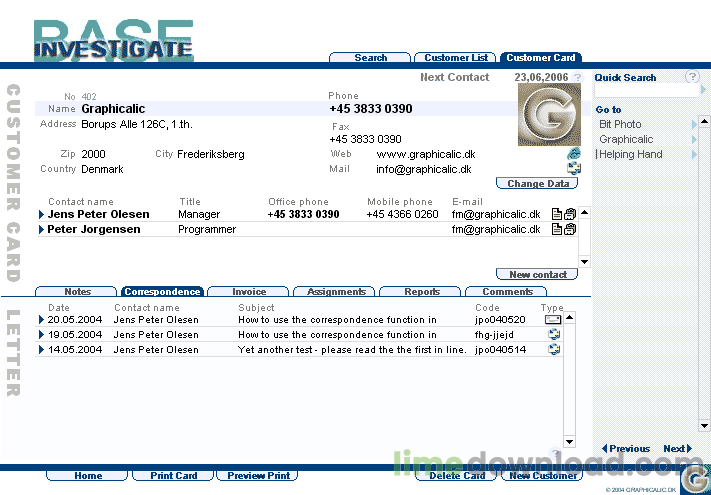Screen dimensions: 711x495
Task: Switch to the Invoice tab
Action: [248, 291]
